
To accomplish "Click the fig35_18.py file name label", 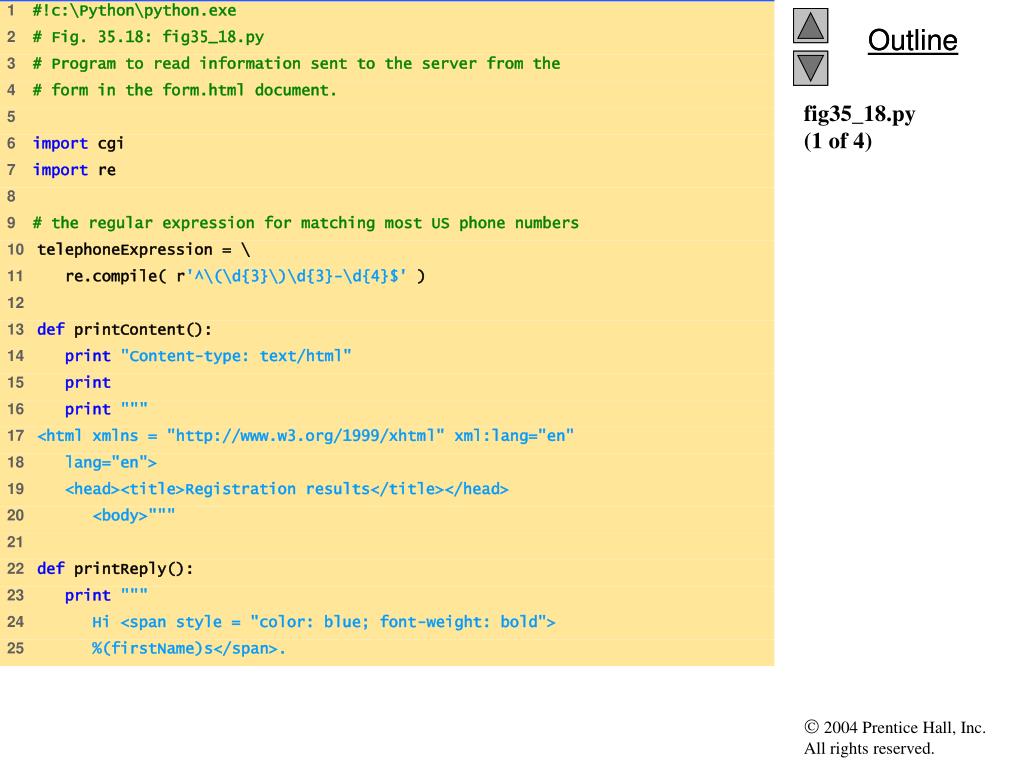I will 859,114.
